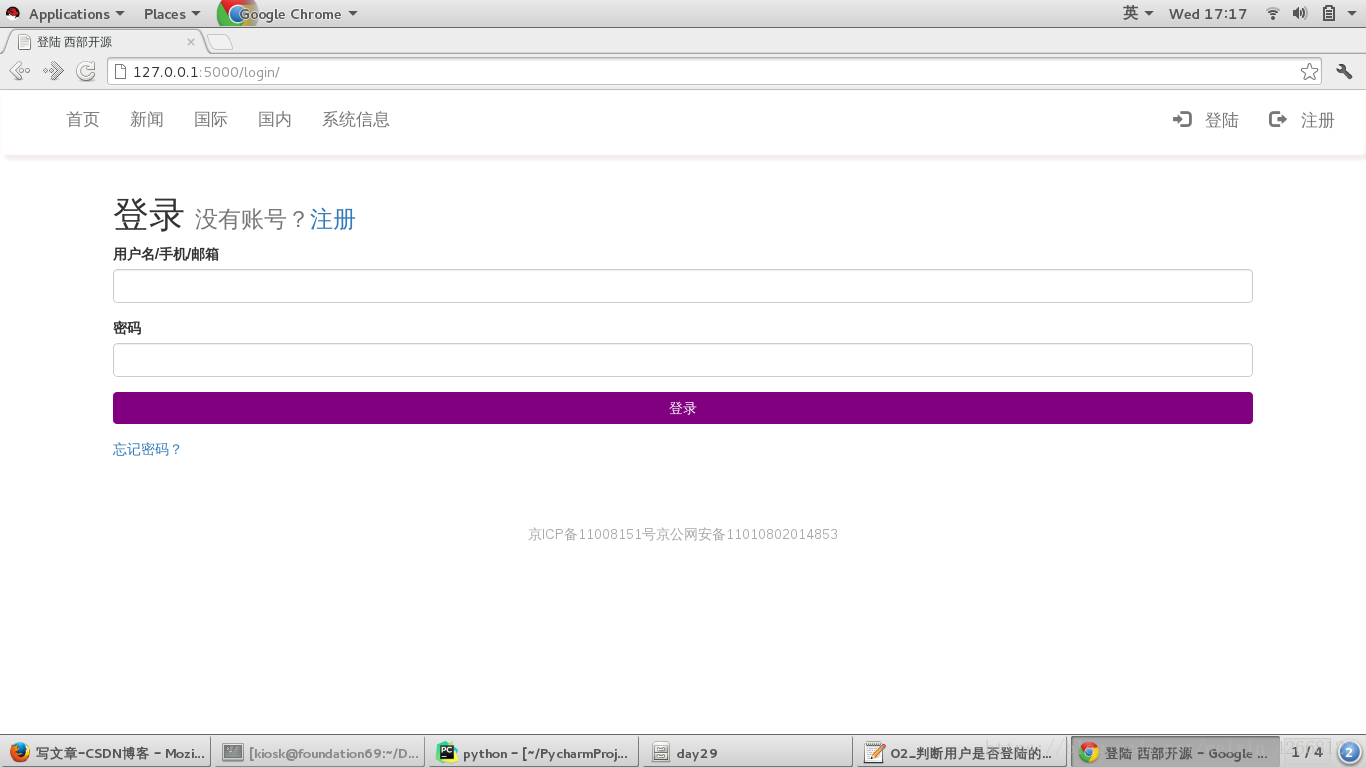Click the browser forward arrow
Screen dimensions: 1366x768
pyautogui.click(x=53, y=71)
